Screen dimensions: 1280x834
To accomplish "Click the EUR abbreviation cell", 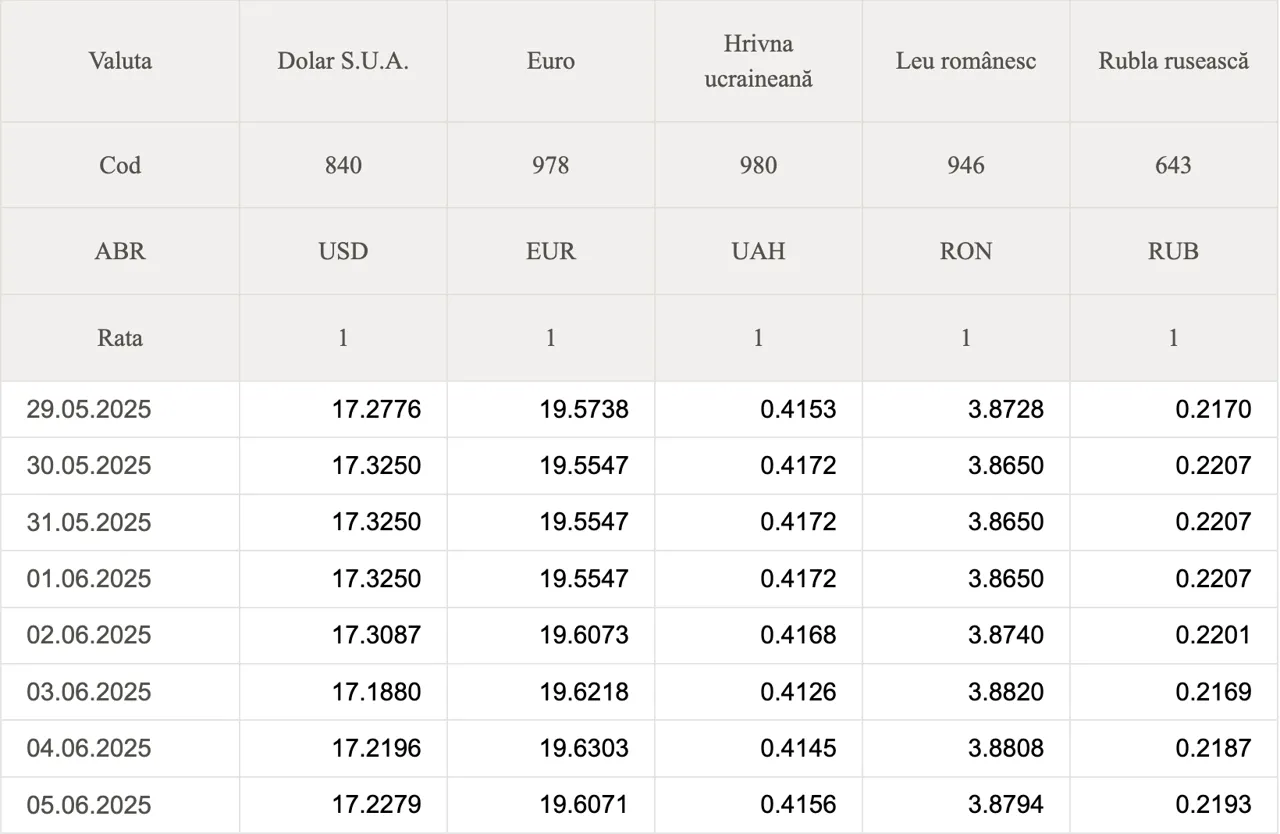I will tap(551, 251).
